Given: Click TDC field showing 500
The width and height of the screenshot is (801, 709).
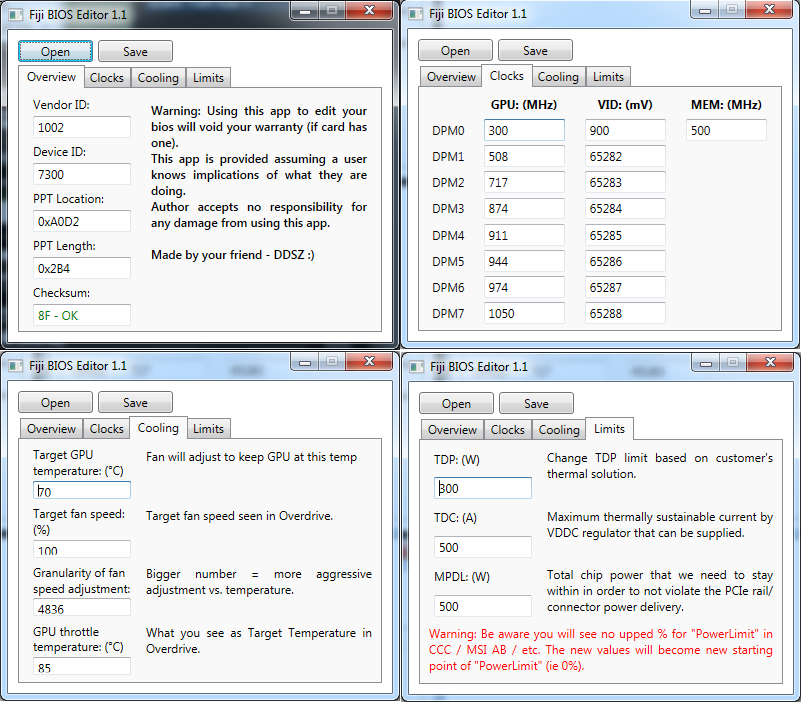Looking at the screenshot, I should (x=483, y=547).
